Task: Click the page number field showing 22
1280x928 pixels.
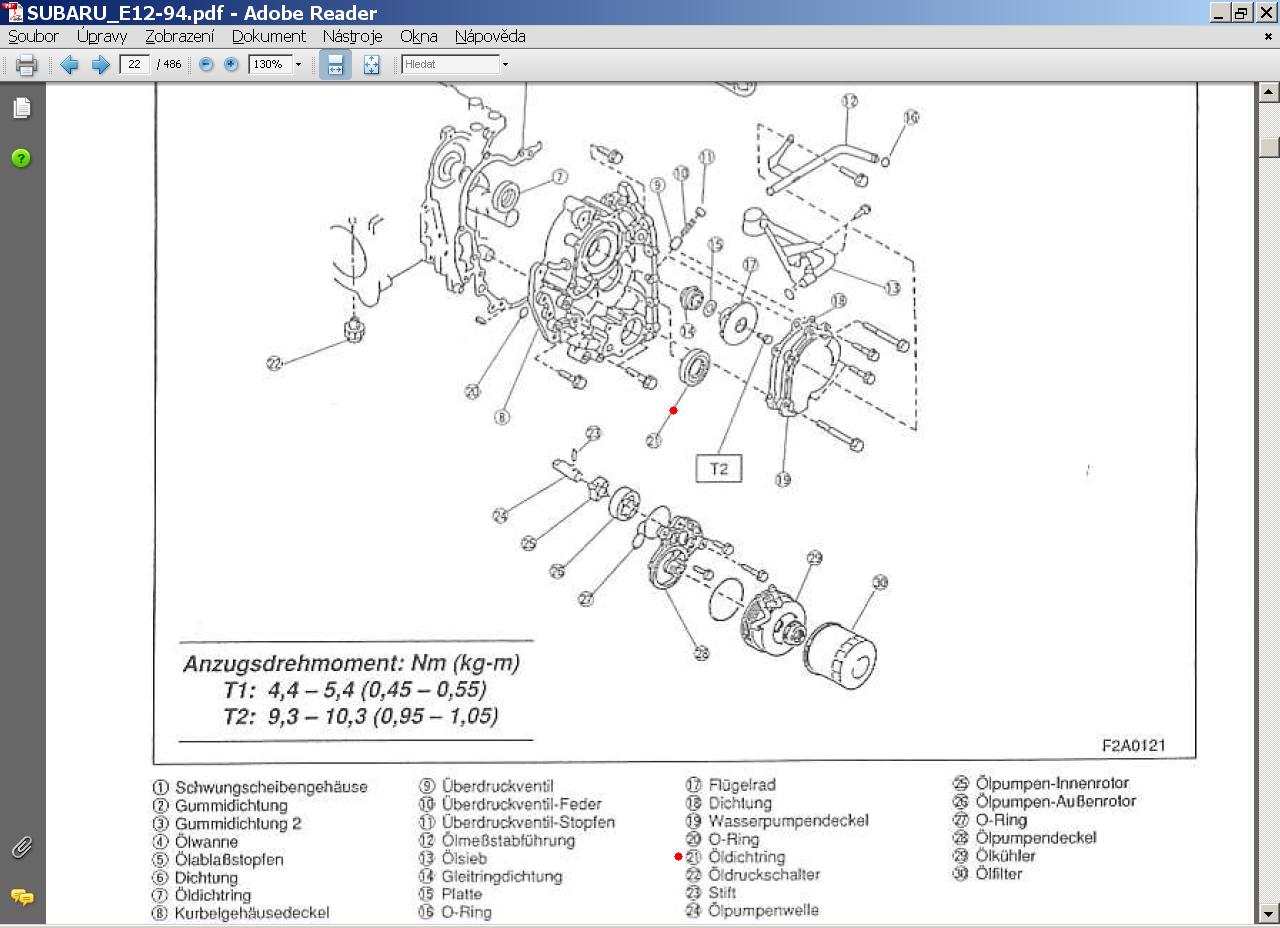Action: coord(134,65)
